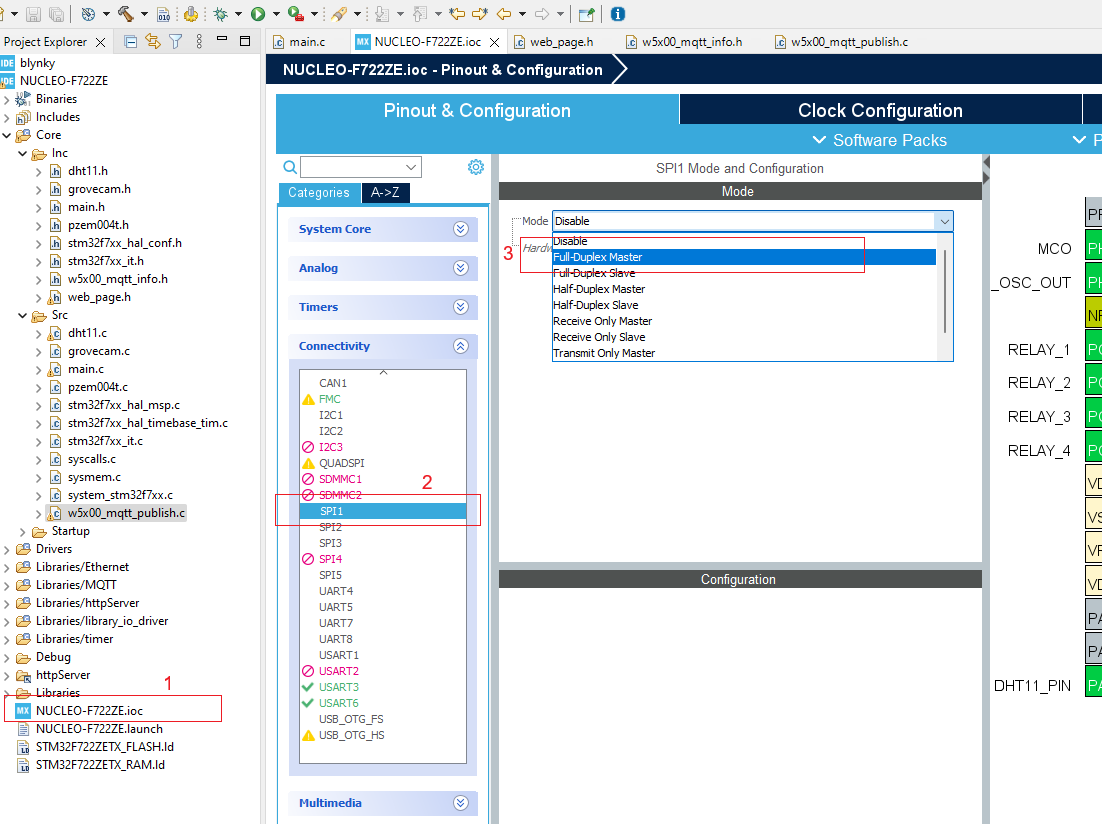Click the hammer Build icon
The height and width of the screenshot is (824, 1102).
[126, 14]
